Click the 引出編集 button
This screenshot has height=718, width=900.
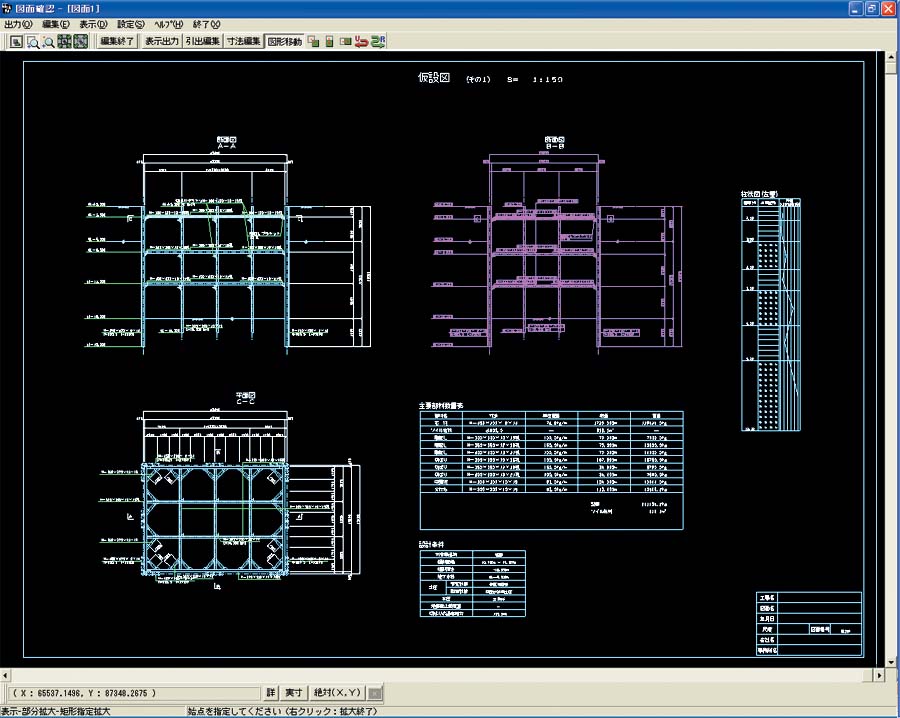(203, 41)
